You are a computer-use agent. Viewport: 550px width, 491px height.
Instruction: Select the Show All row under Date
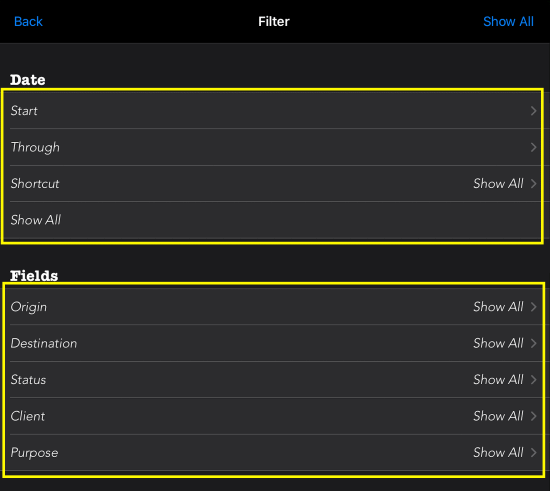272,220
